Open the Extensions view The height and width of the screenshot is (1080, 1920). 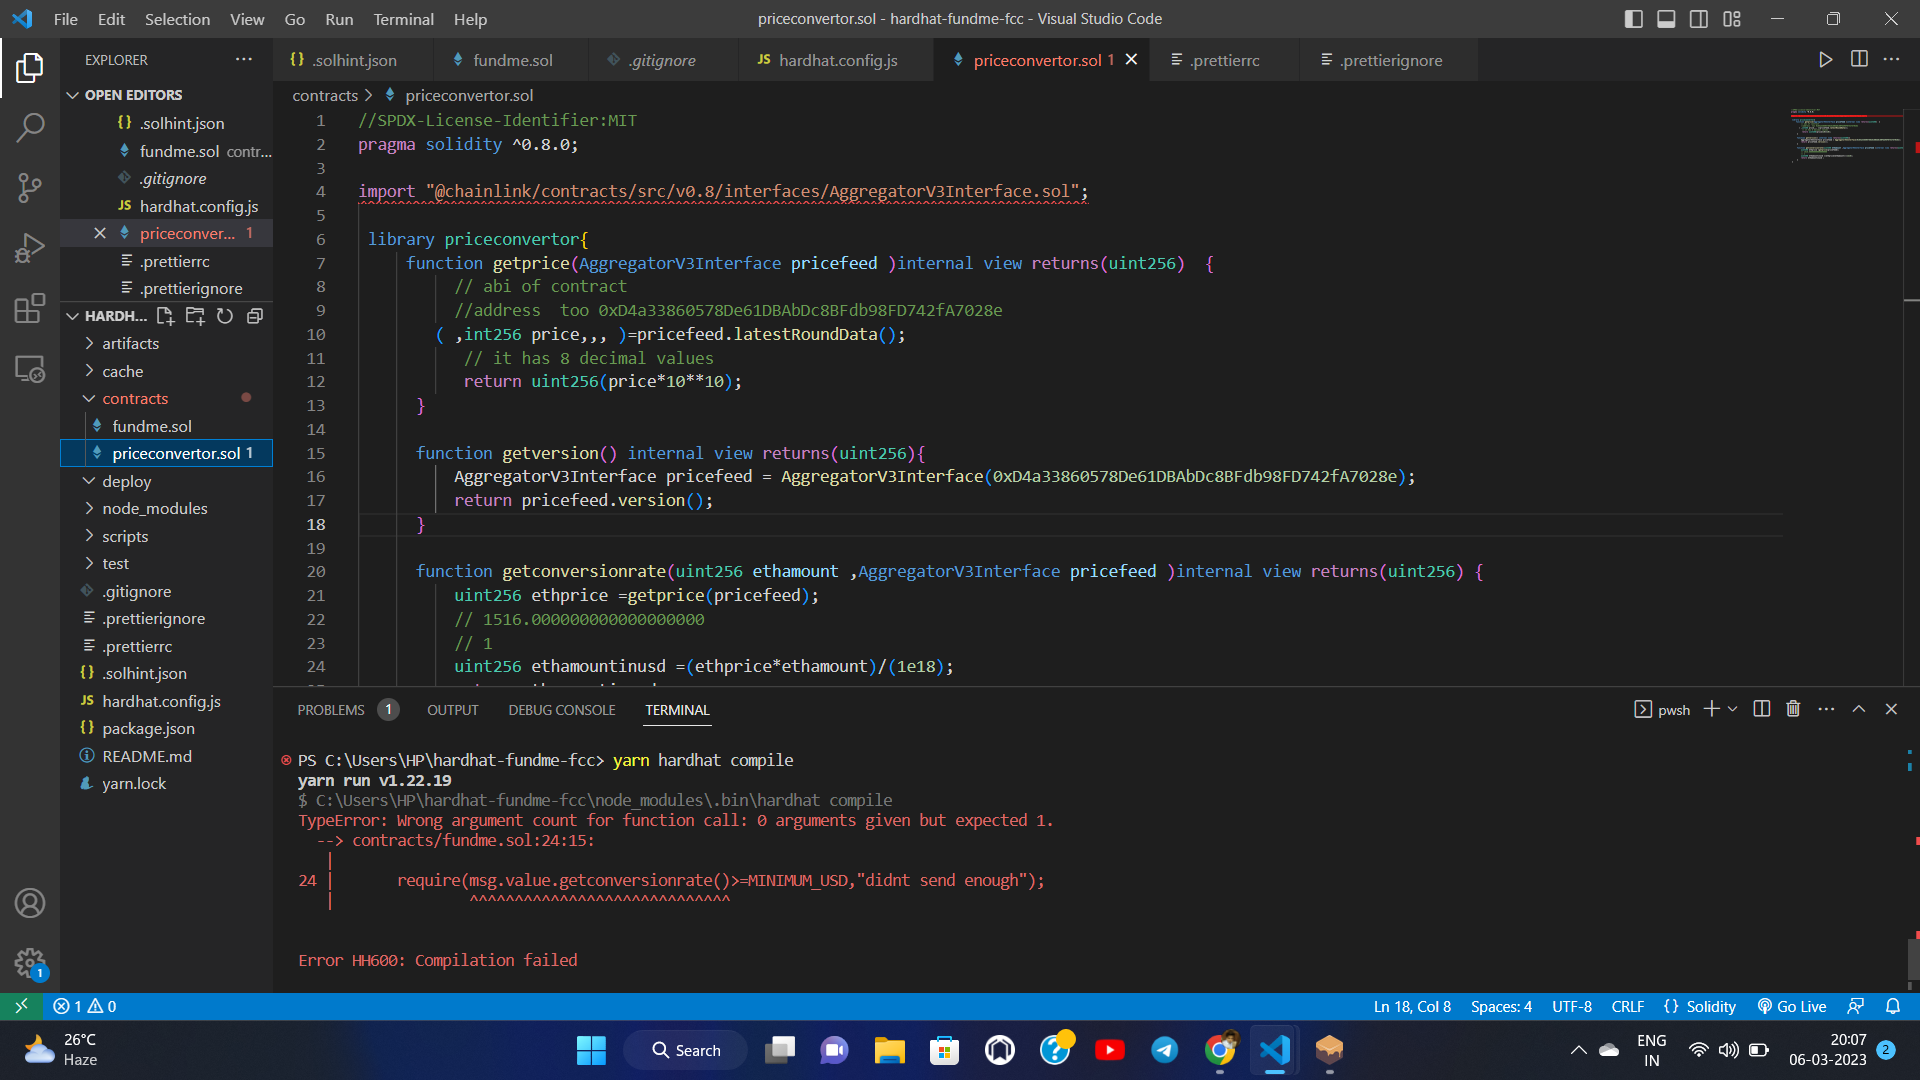30,308
